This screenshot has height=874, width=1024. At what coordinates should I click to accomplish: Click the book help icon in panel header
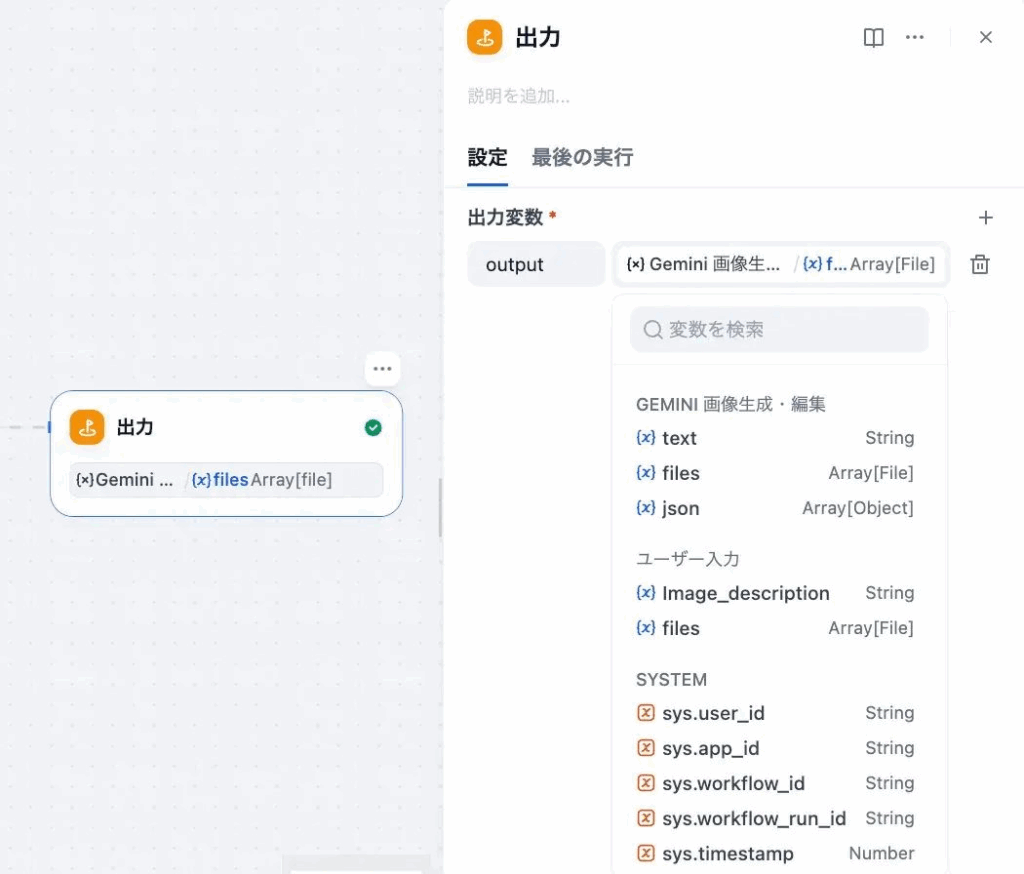pos(873,38)
